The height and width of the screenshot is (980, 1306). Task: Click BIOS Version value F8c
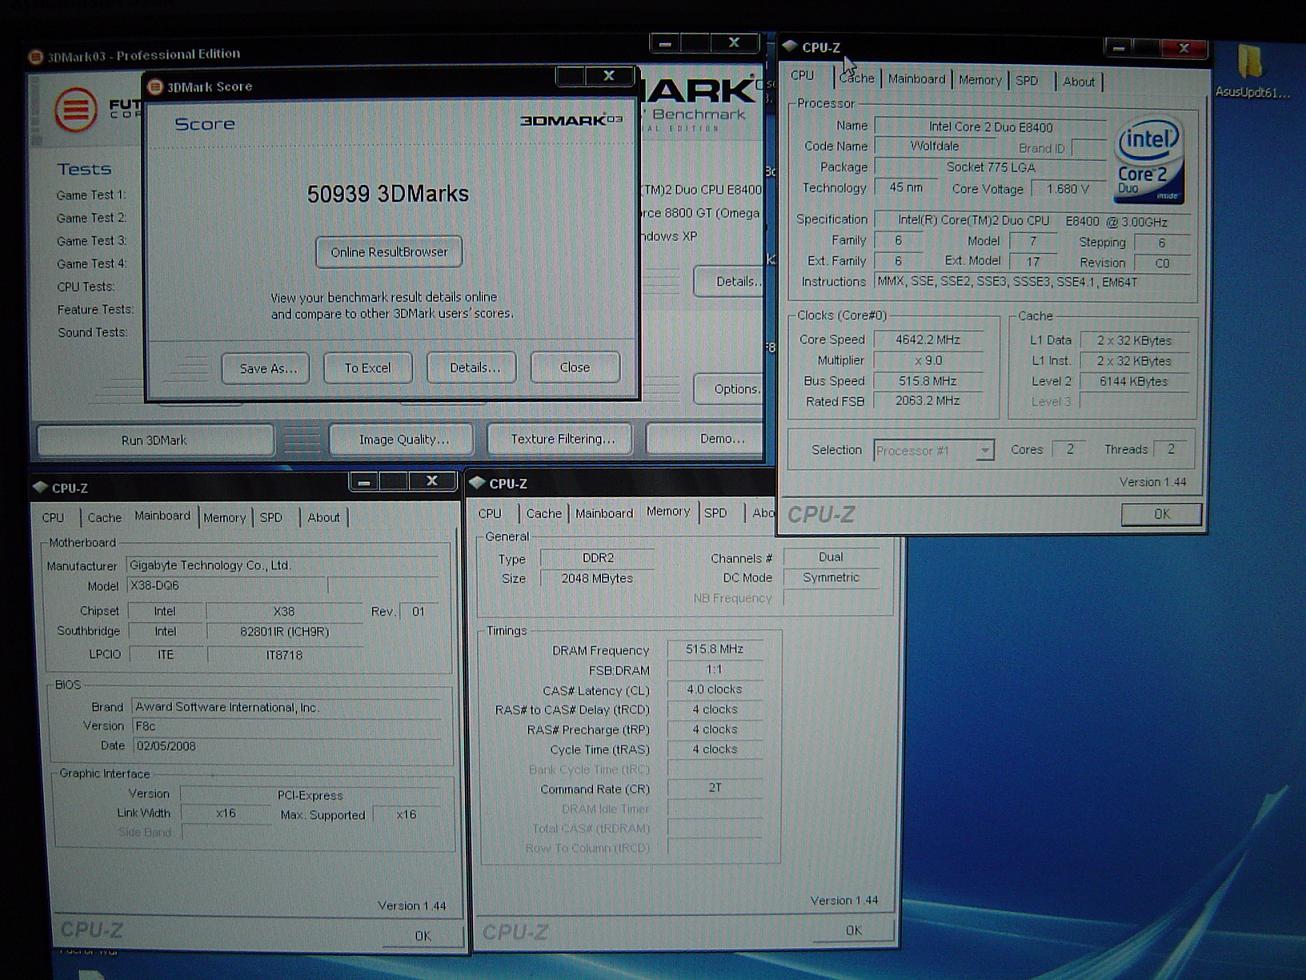click(x=286, y=726)
